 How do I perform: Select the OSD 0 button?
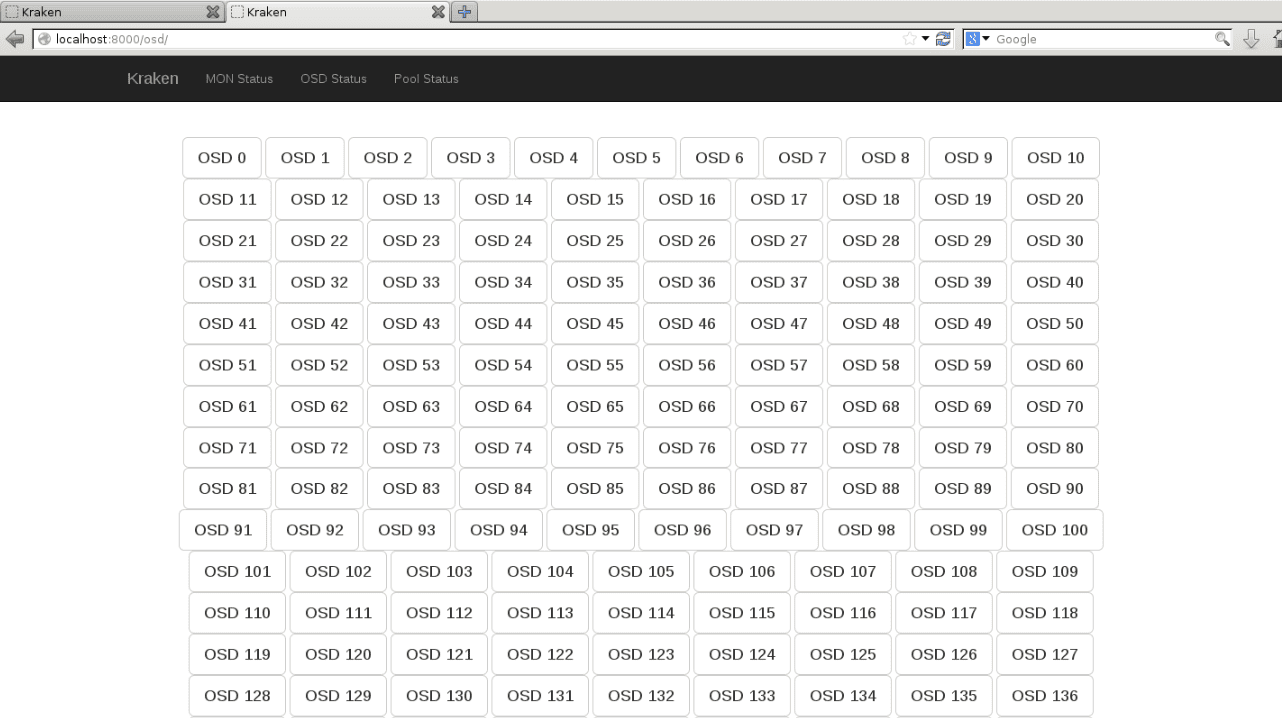[x=222, y=158]
